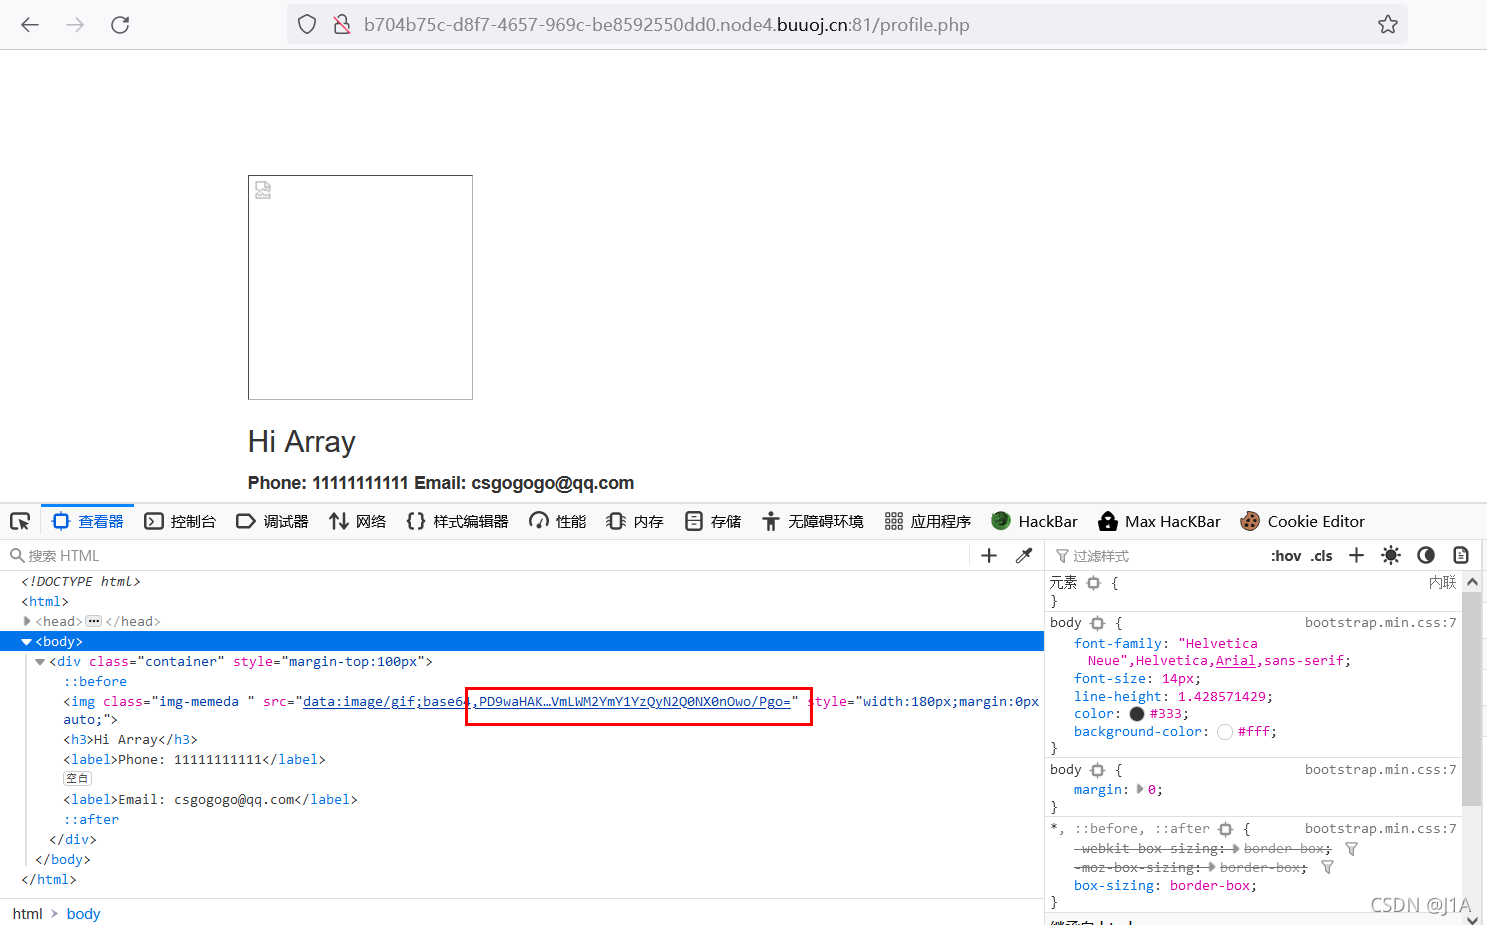Toggle the :hov pseudo-class panel
Image resolution: width=1487 pixels, height=925 pixels.
[1286, 556]
